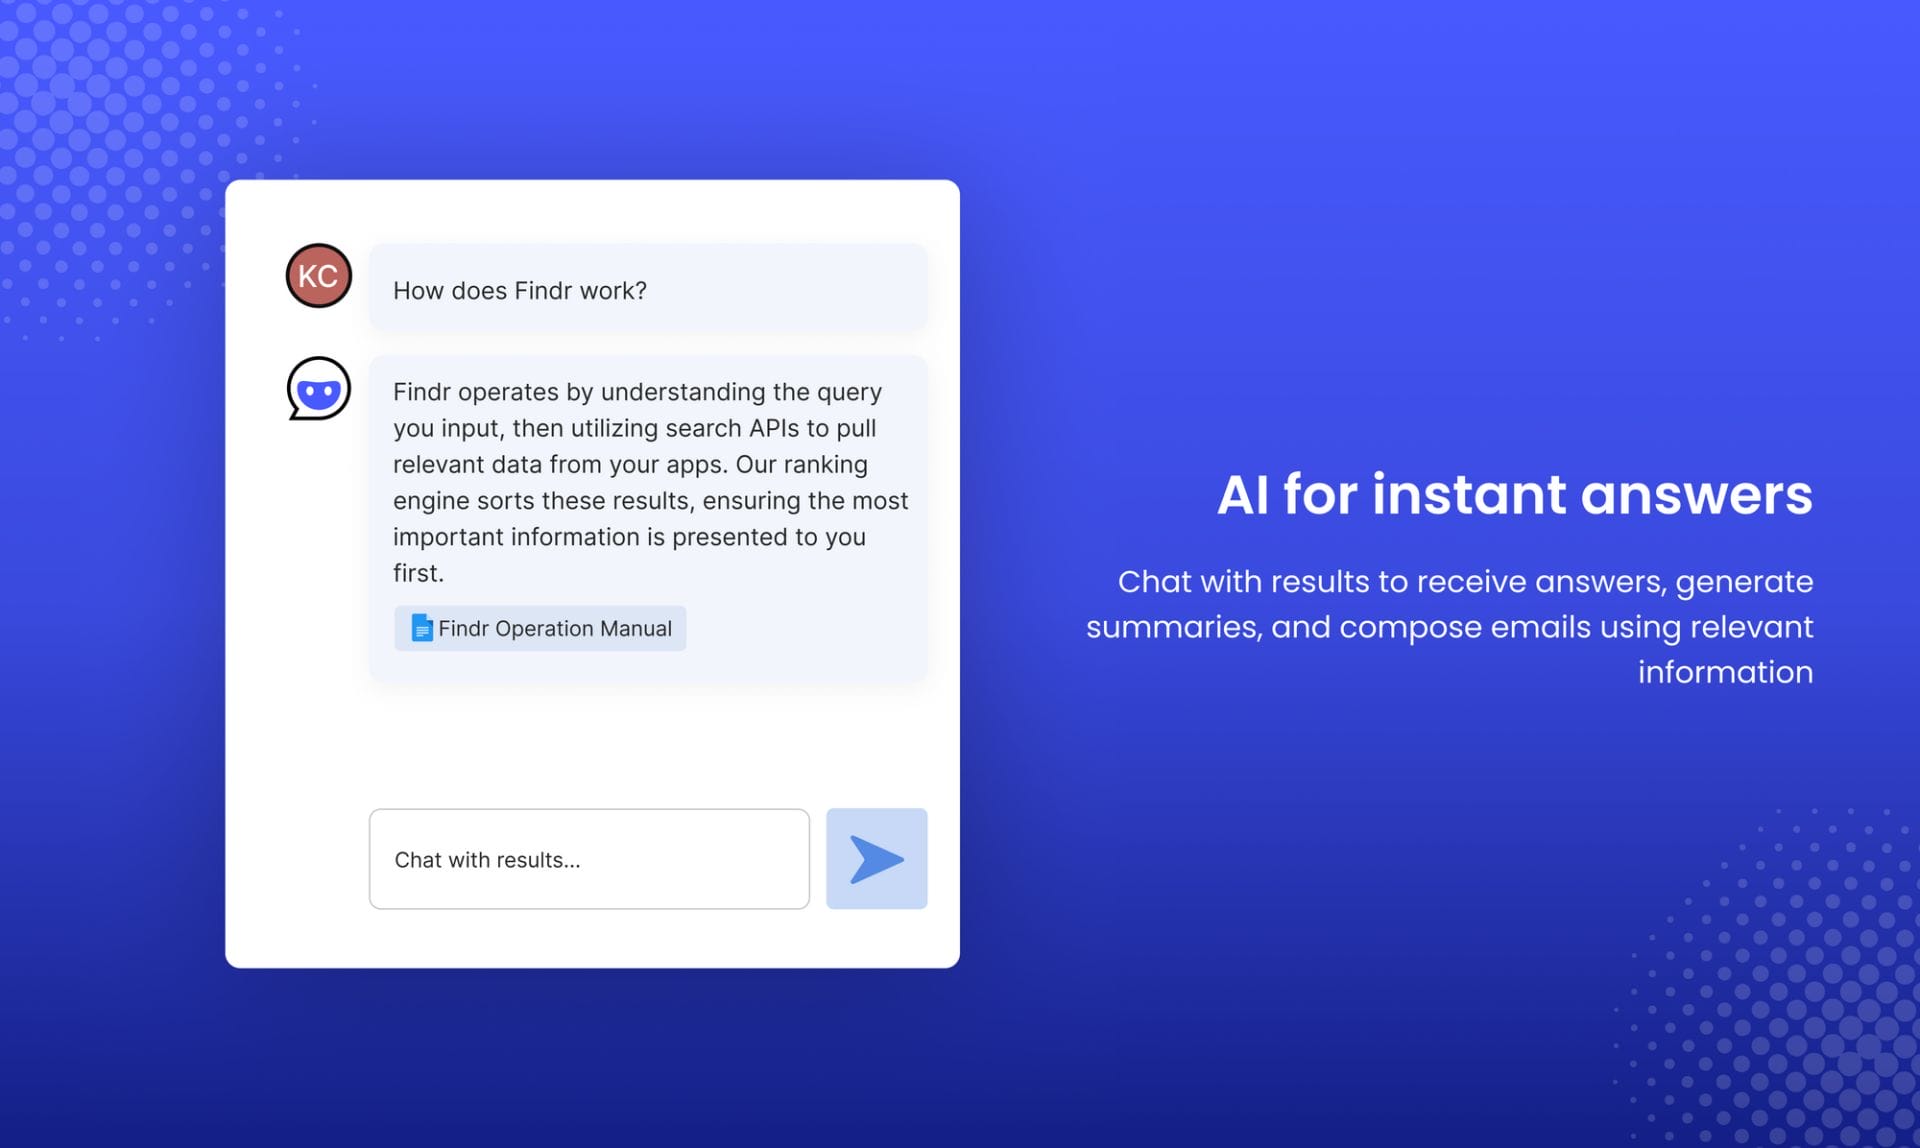Click the blue document icon in source chip

click(x=422, y=628)
